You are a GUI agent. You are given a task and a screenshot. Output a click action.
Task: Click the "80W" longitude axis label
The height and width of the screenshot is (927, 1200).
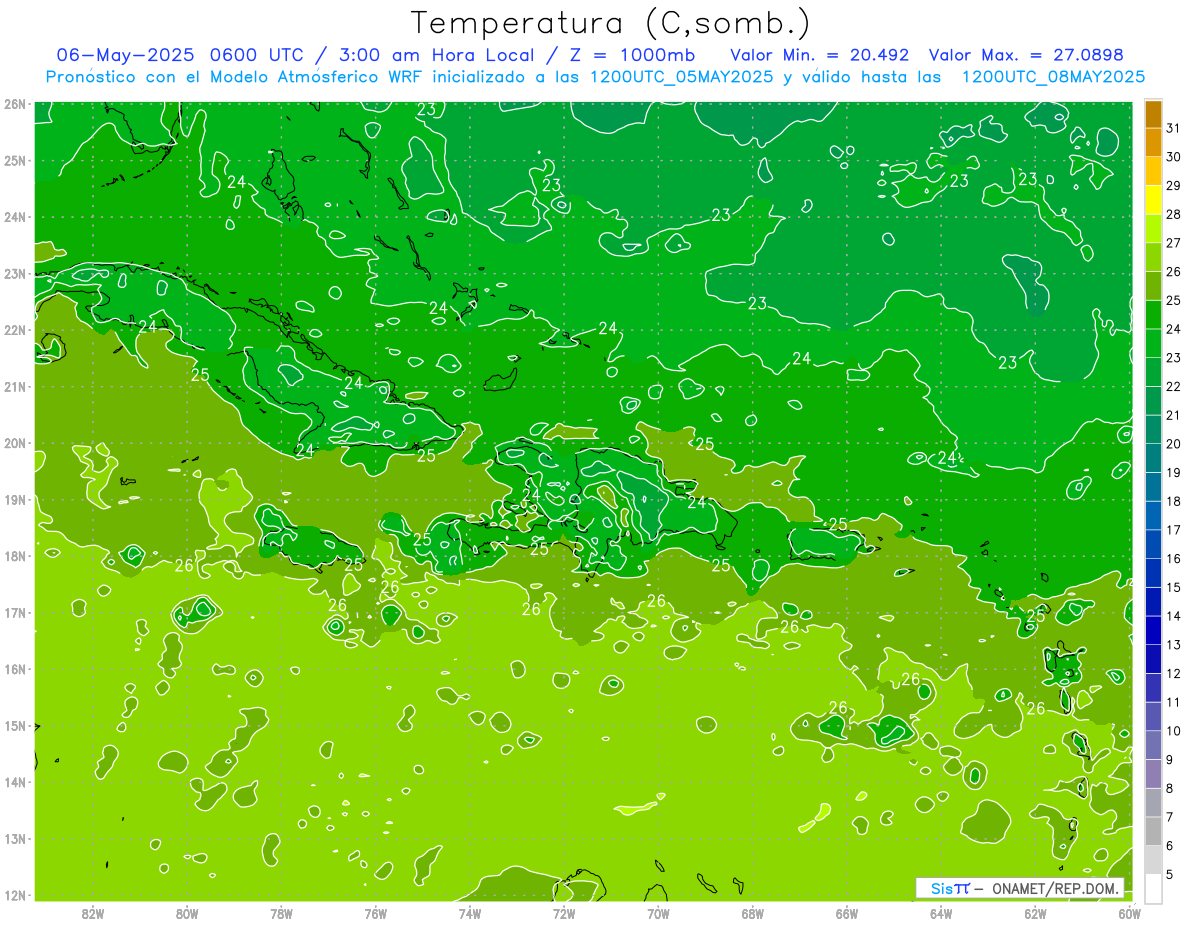coord(187,913)
